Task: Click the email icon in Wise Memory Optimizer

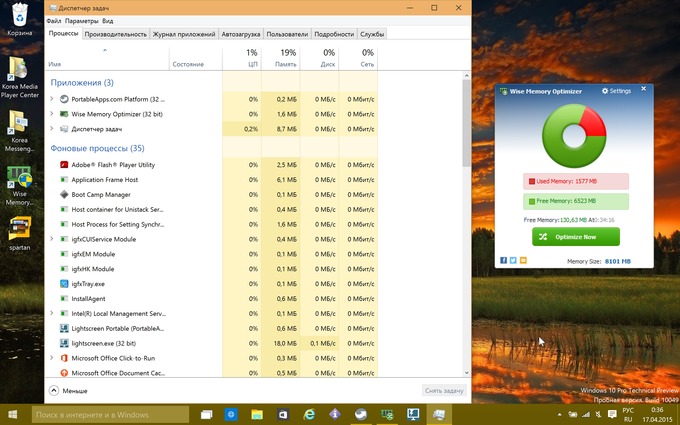Action: [x=523, y=260]
